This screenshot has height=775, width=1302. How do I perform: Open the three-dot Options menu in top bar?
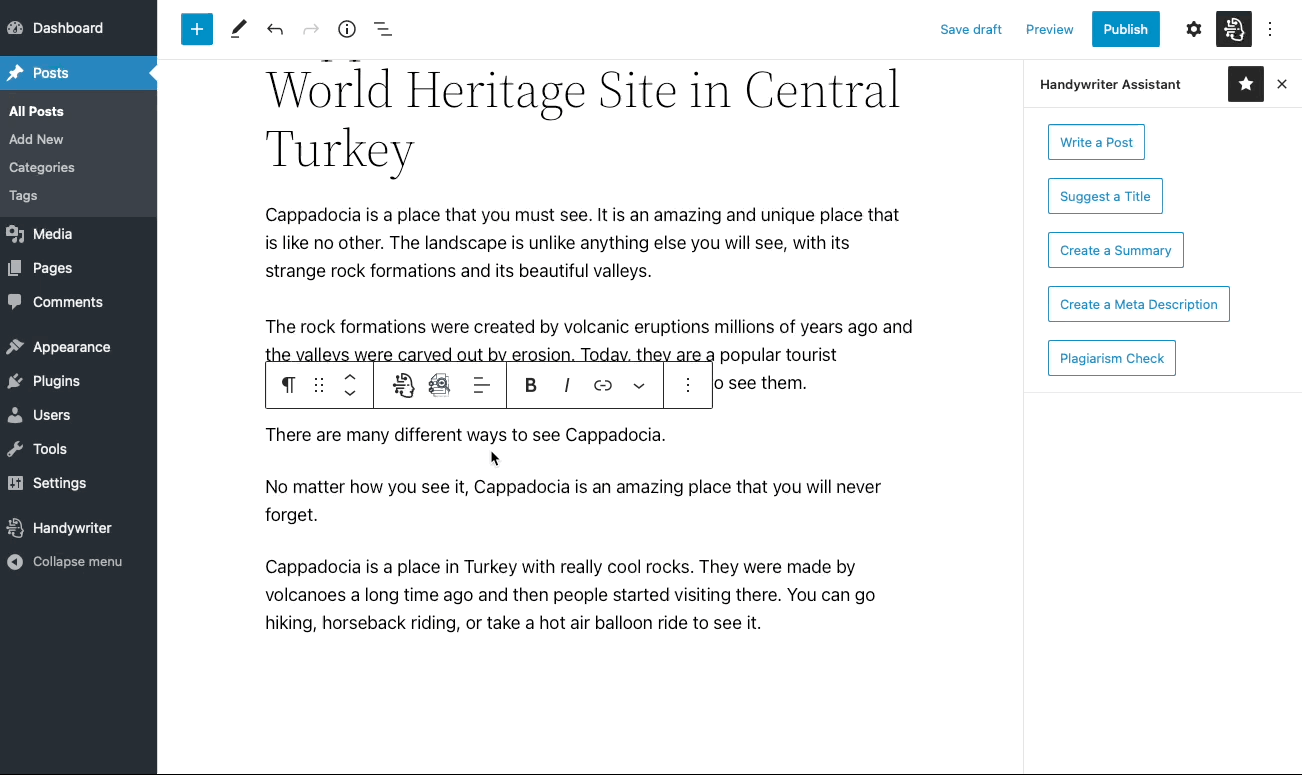[x=1270, y=29]
